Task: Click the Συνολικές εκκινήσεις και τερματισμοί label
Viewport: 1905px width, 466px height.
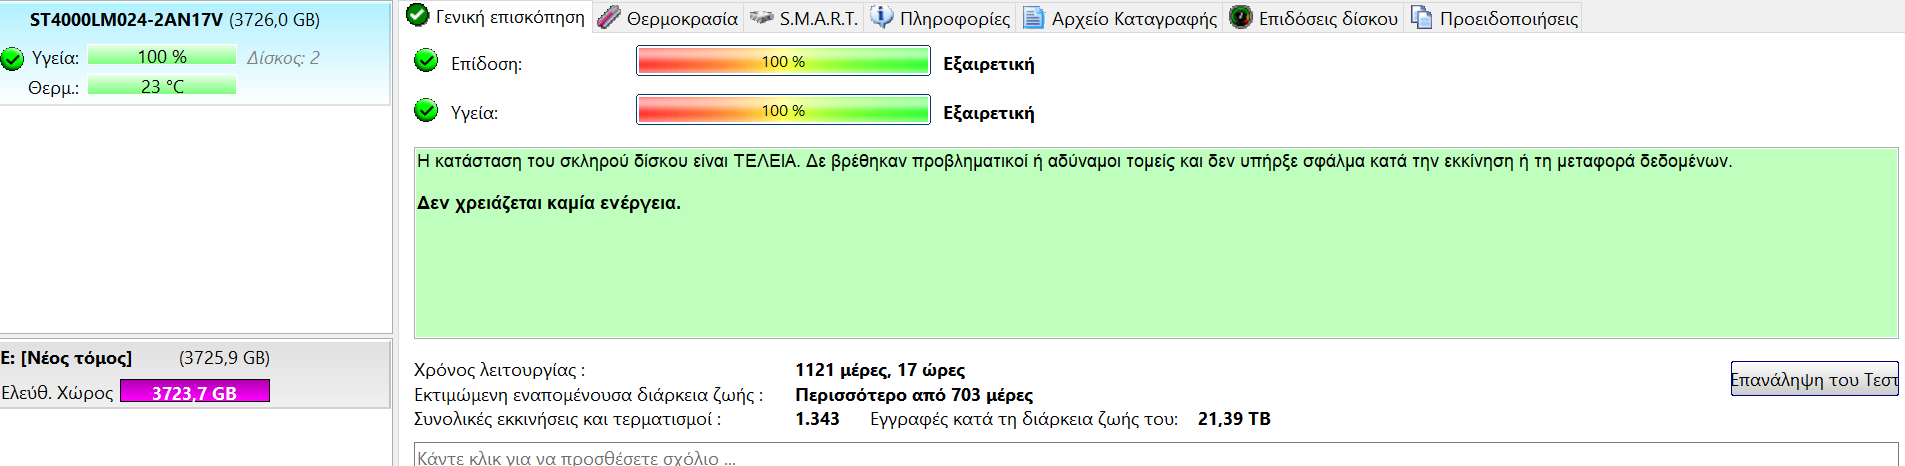Action: pyautogui.click(x=567, y=419)
